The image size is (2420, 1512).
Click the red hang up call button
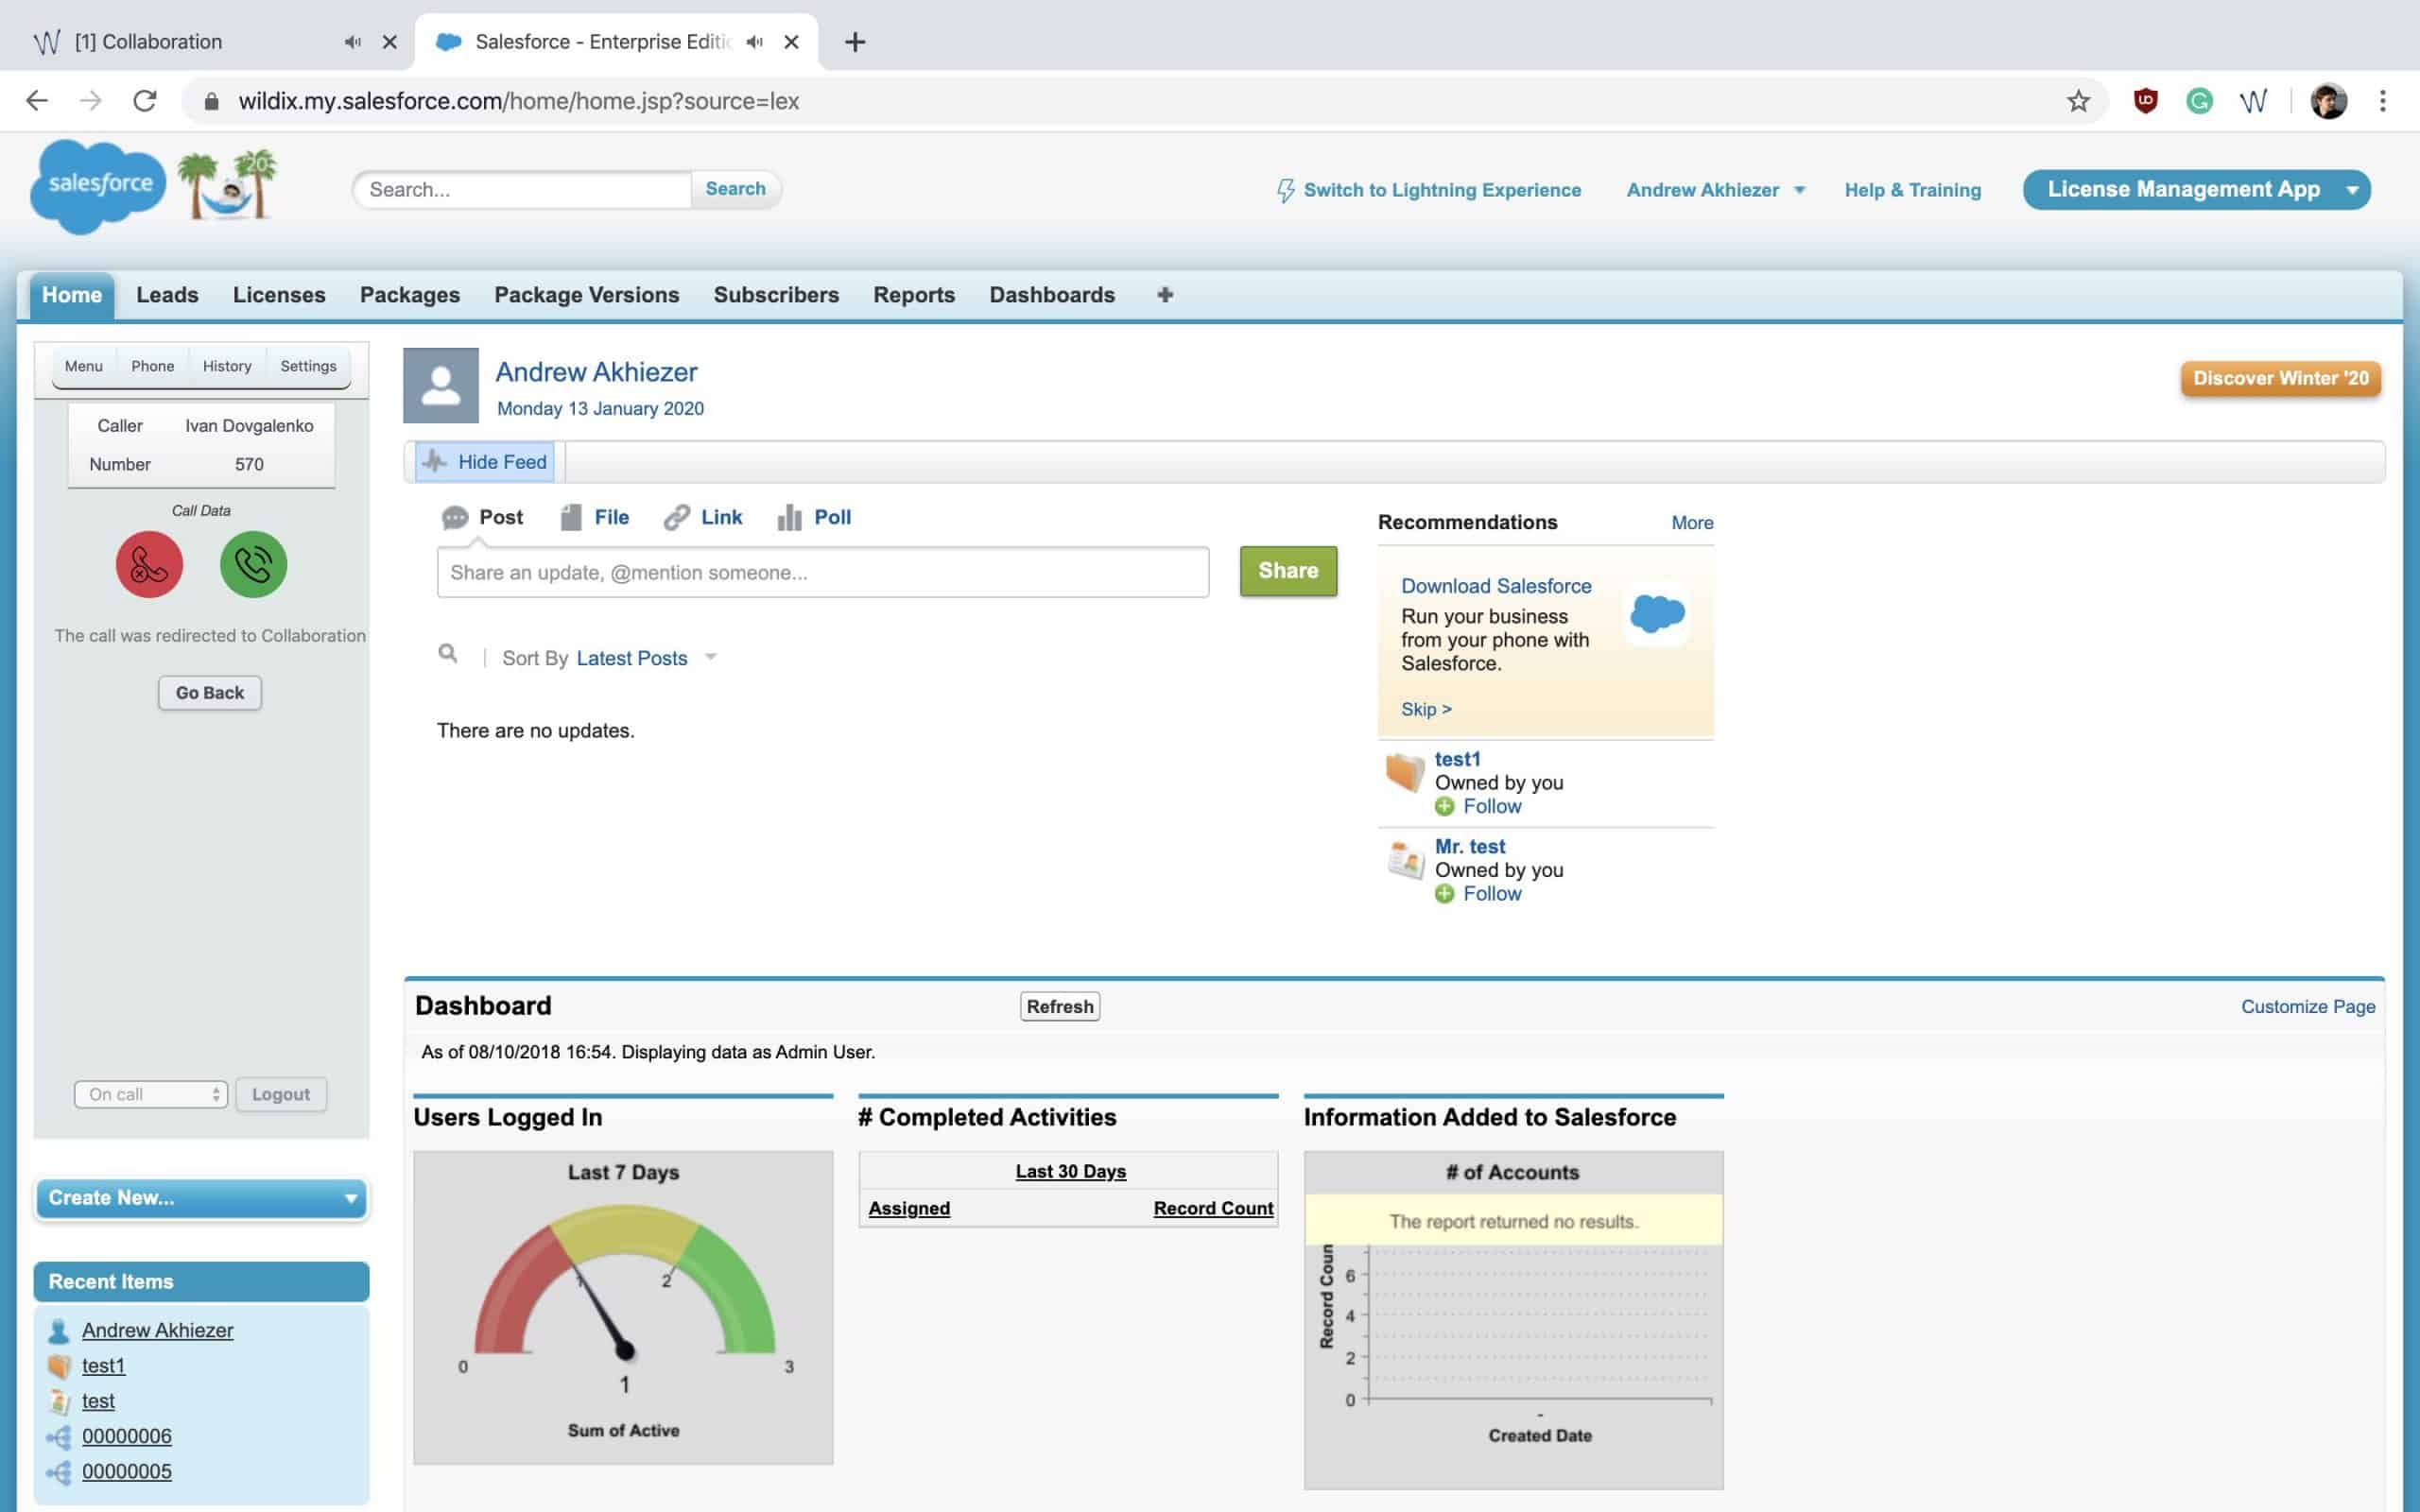pos(149,564)
